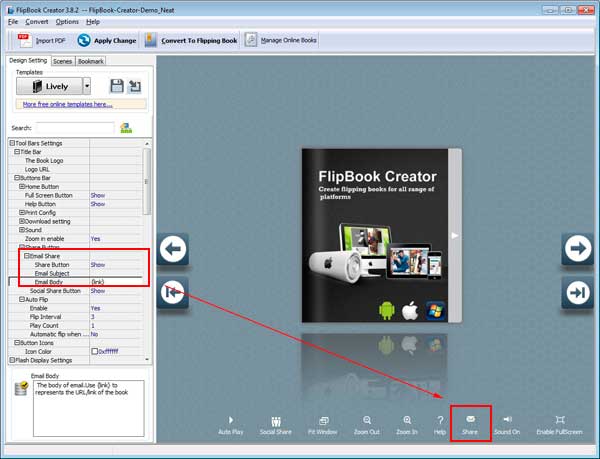Screen dimensions: 600x459
Task: Click the Flip Interval value 3
Action: (93, 317)
